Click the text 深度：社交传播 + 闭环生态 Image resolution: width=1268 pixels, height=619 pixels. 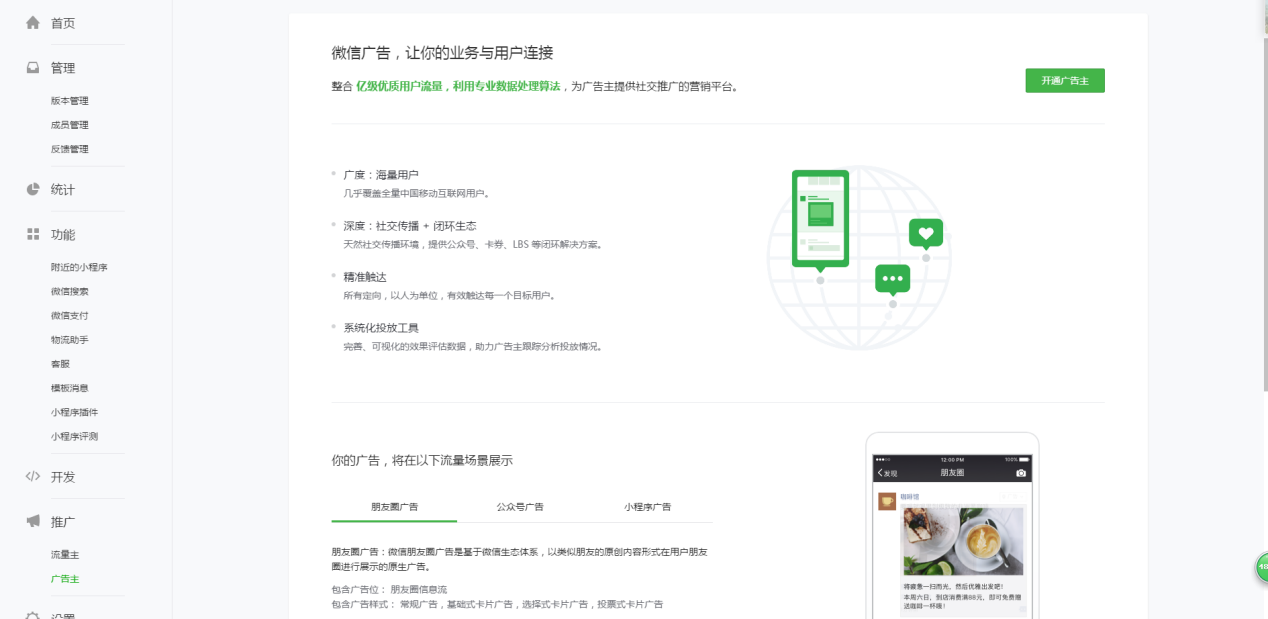(410, 226)
